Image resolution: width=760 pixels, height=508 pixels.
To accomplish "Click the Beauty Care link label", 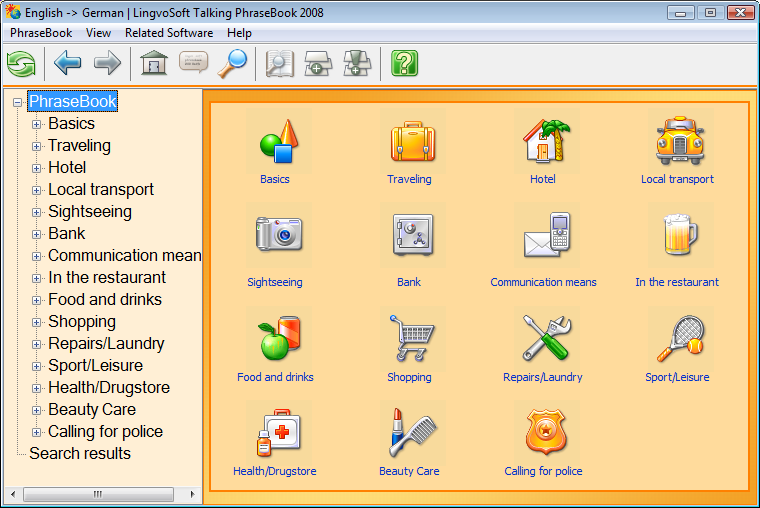I will pos(409,471).
